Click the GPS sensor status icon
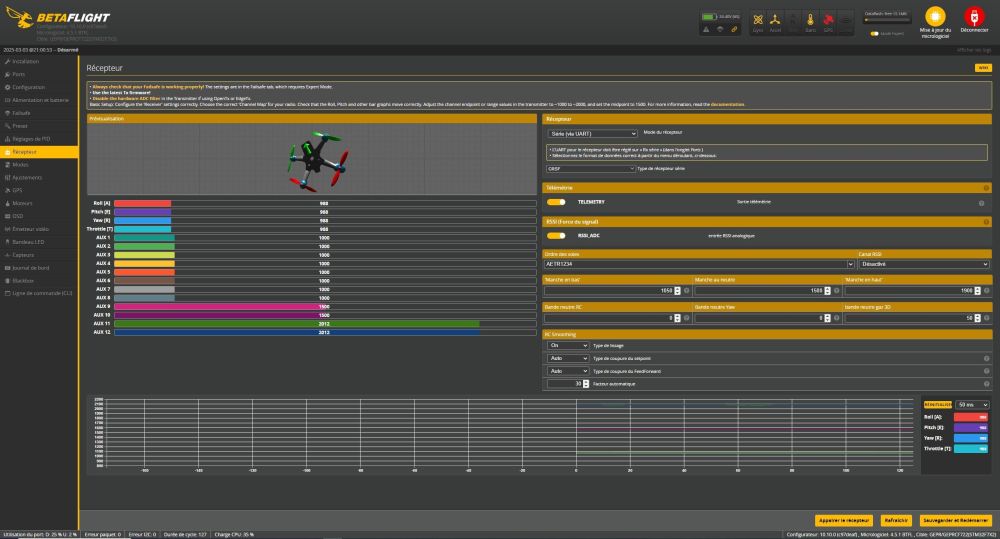The height and width of the screenshot is (539, 1000). (827, 20)
